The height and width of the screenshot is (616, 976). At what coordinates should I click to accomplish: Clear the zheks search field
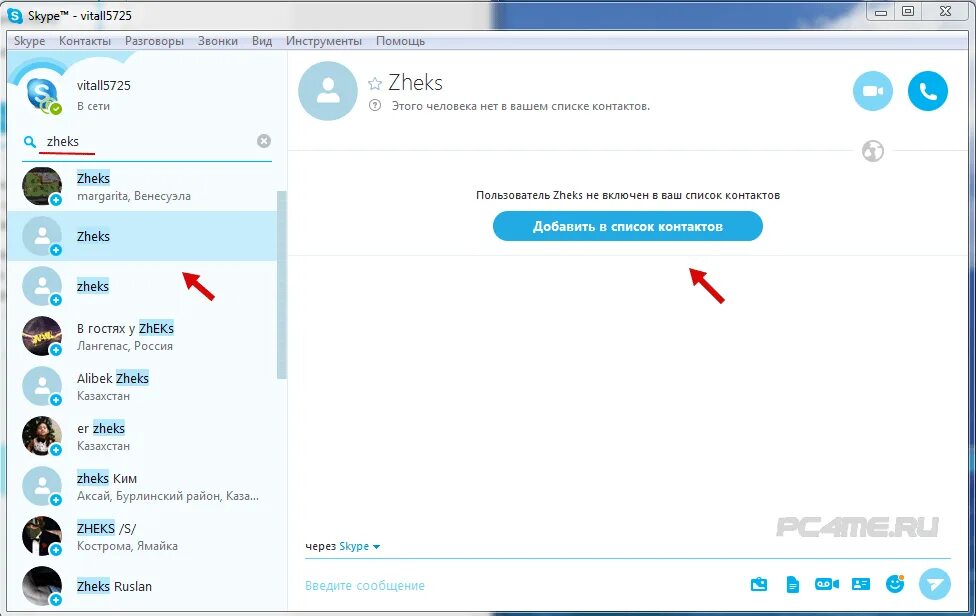pos(264,141)
